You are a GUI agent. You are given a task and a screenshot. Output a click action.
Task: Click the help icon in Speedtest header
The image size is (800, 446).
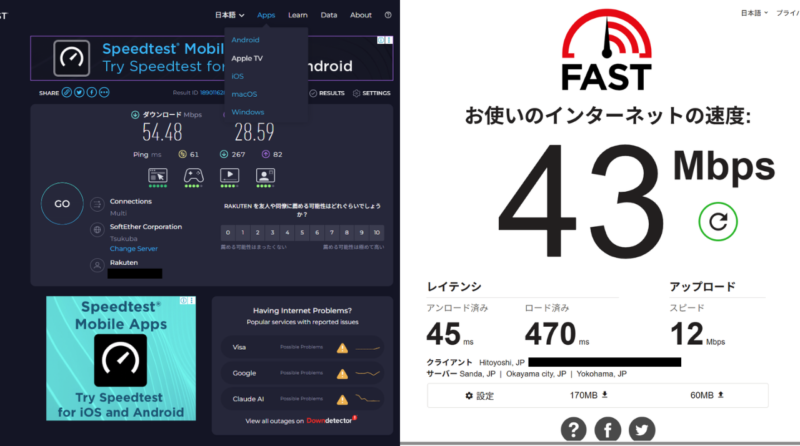pos(388,15)
